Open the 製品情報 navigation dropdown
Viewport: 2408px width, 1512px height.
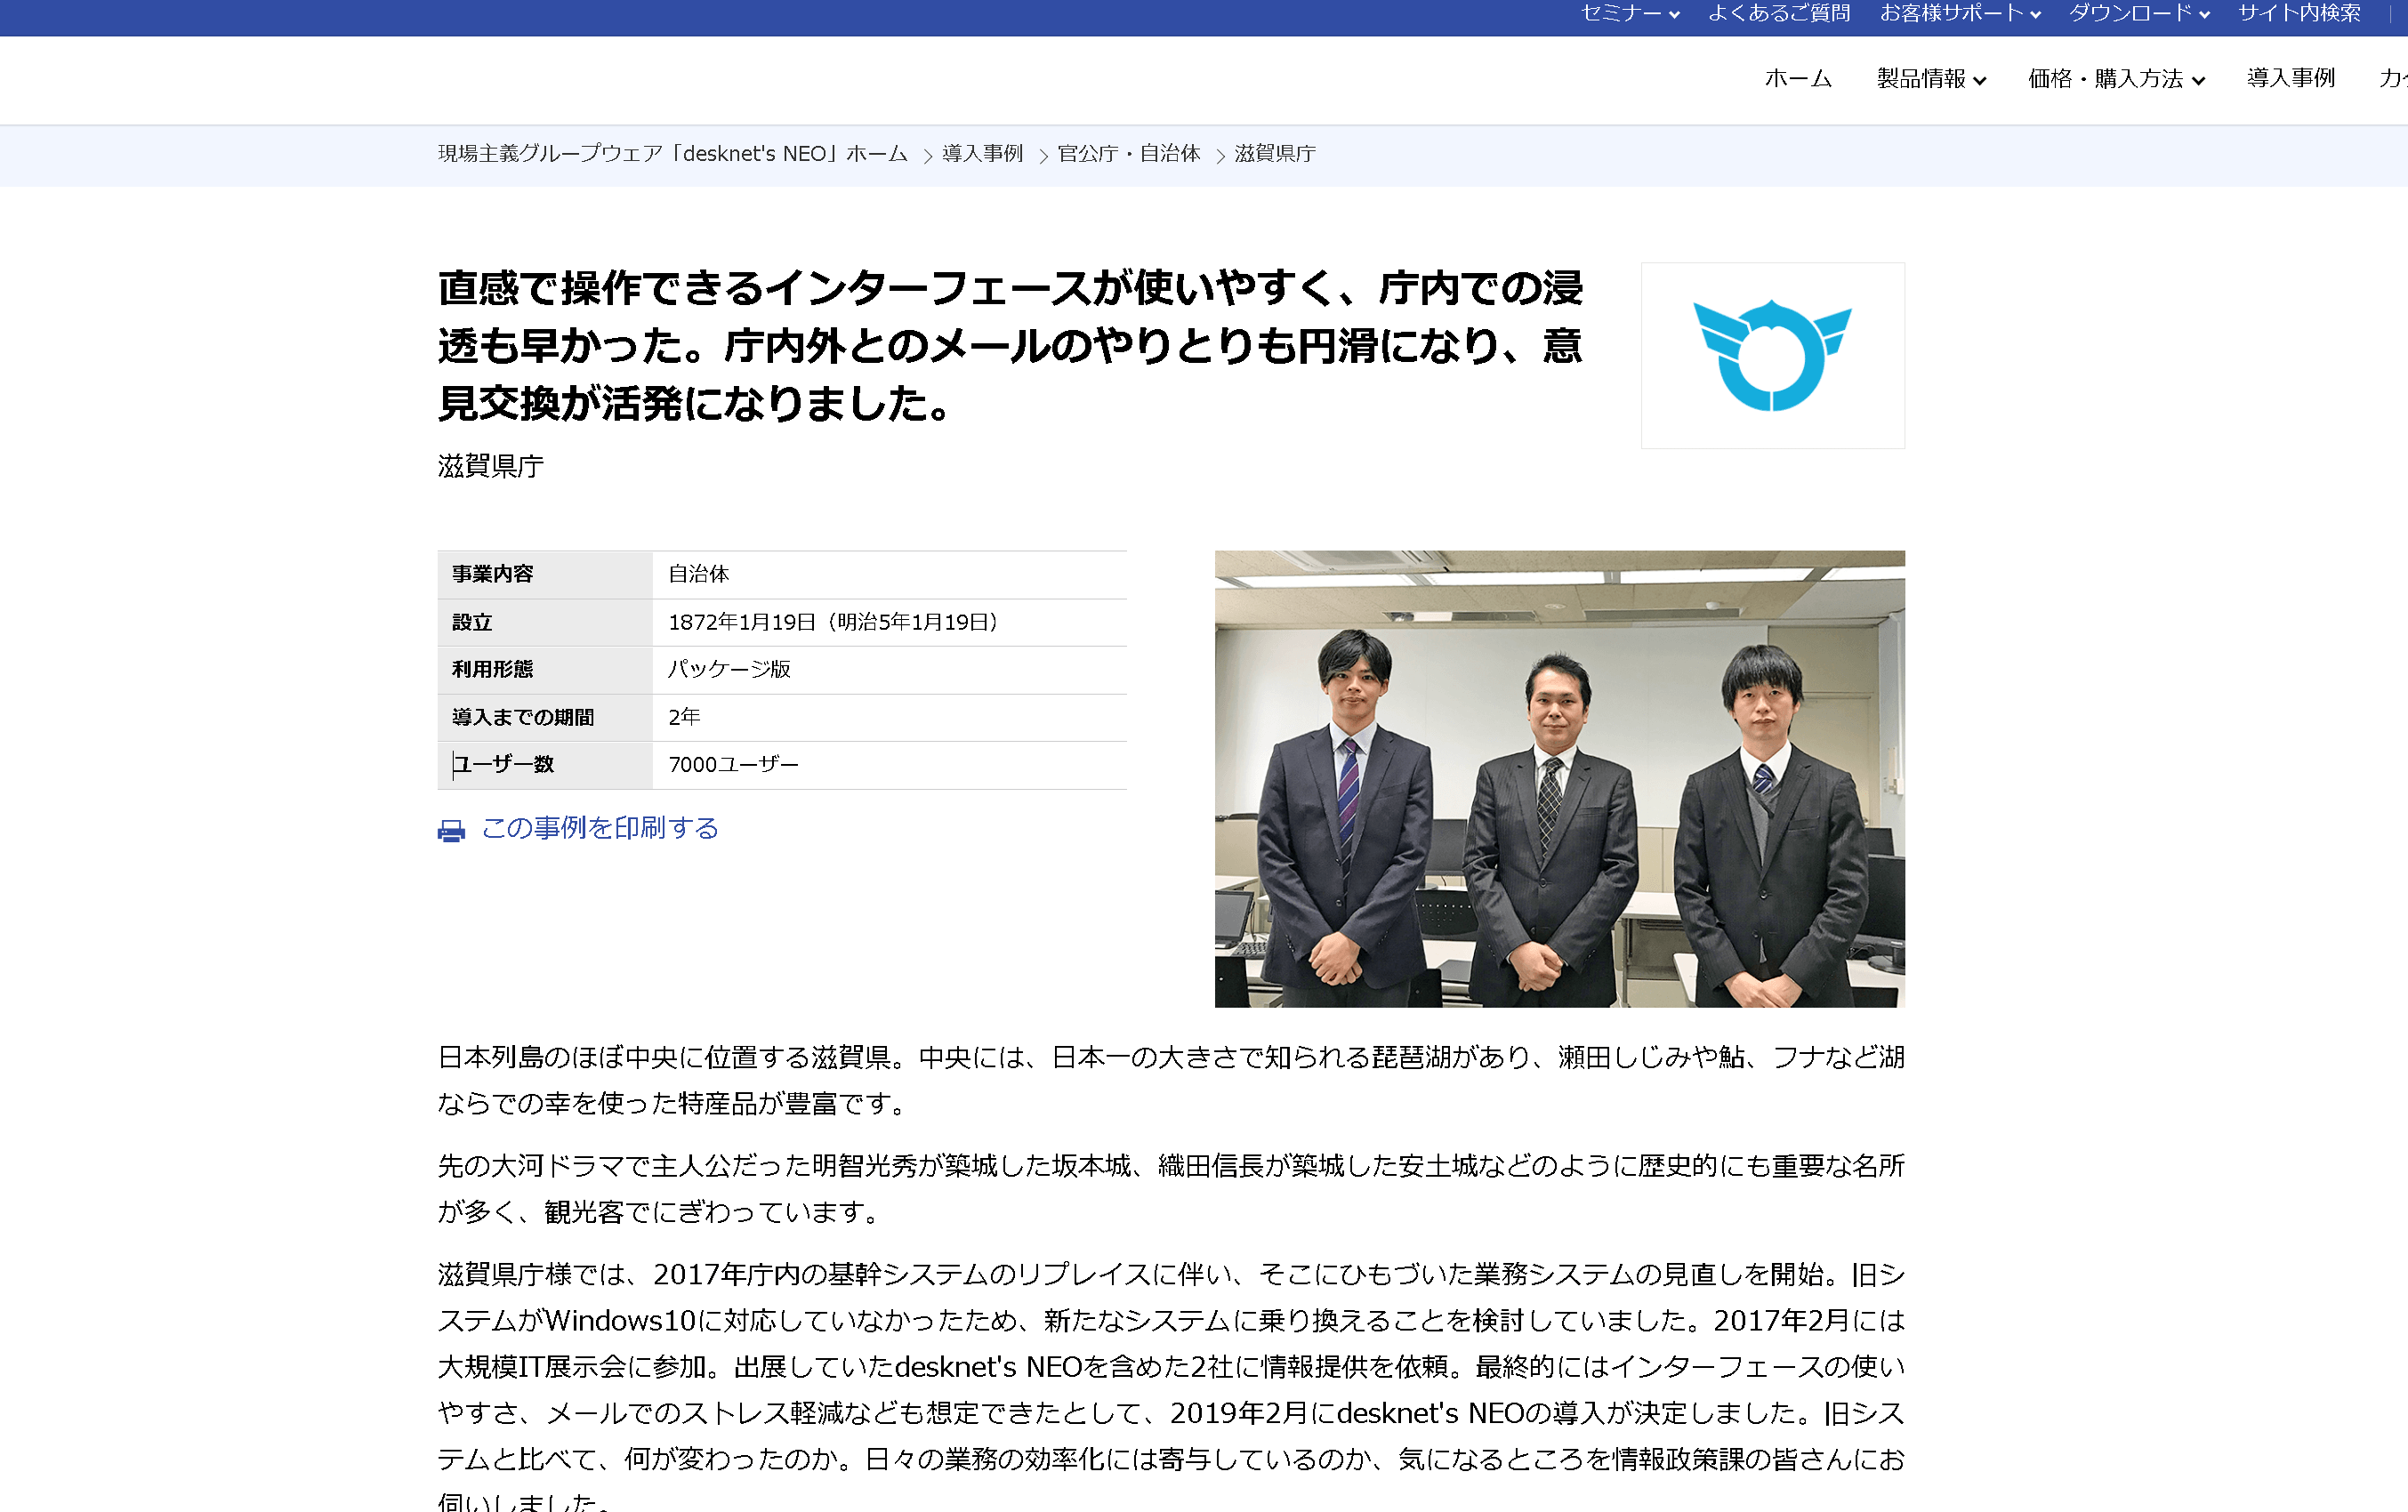pos(1931,78)
